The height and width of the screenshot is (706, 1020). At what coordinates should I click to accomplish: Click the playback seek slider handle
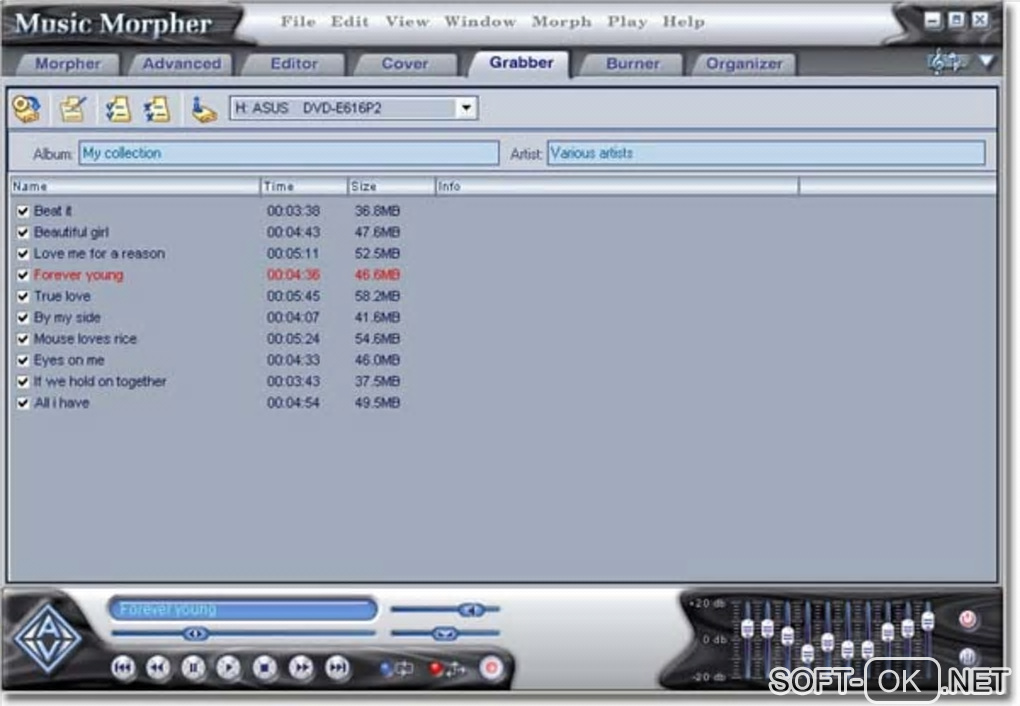pos(195,633)
